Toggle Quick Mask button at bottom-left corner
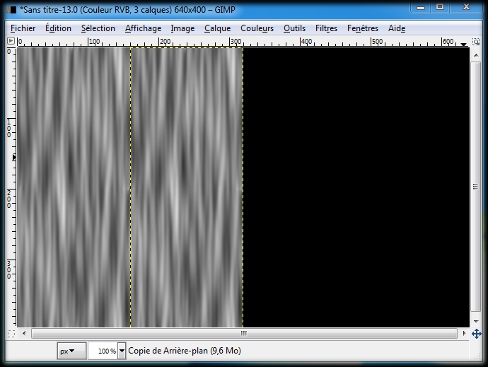Image resolution: width=488 pixels, height=367 pixels. (11, 333)
